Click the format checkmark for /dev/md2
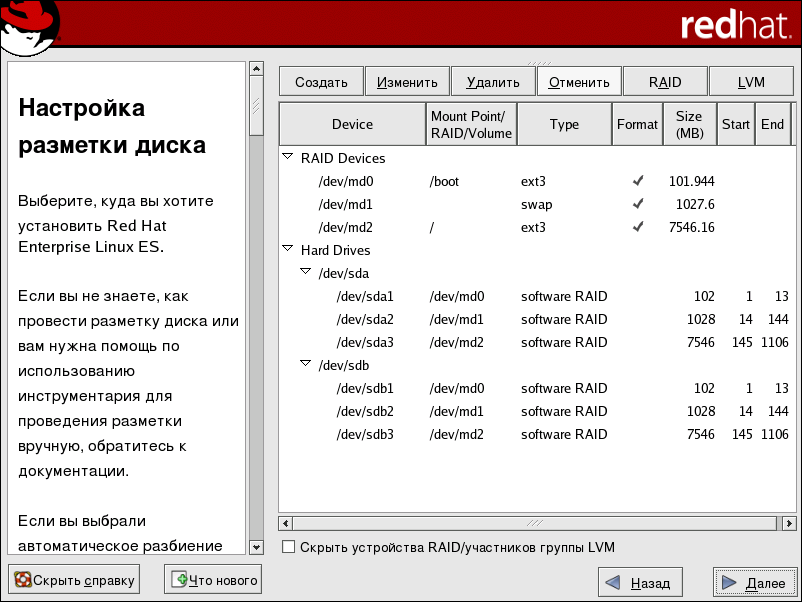The width and height of the screenshot is (802, 602). (637, 227)
